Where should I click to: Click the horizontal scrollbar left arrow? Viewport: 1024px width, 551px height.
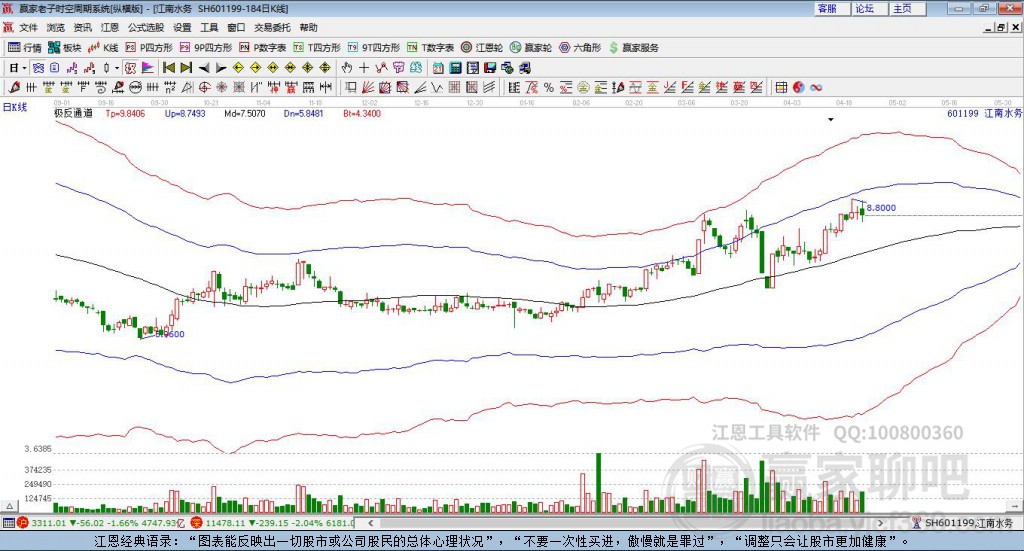[371, 523]
